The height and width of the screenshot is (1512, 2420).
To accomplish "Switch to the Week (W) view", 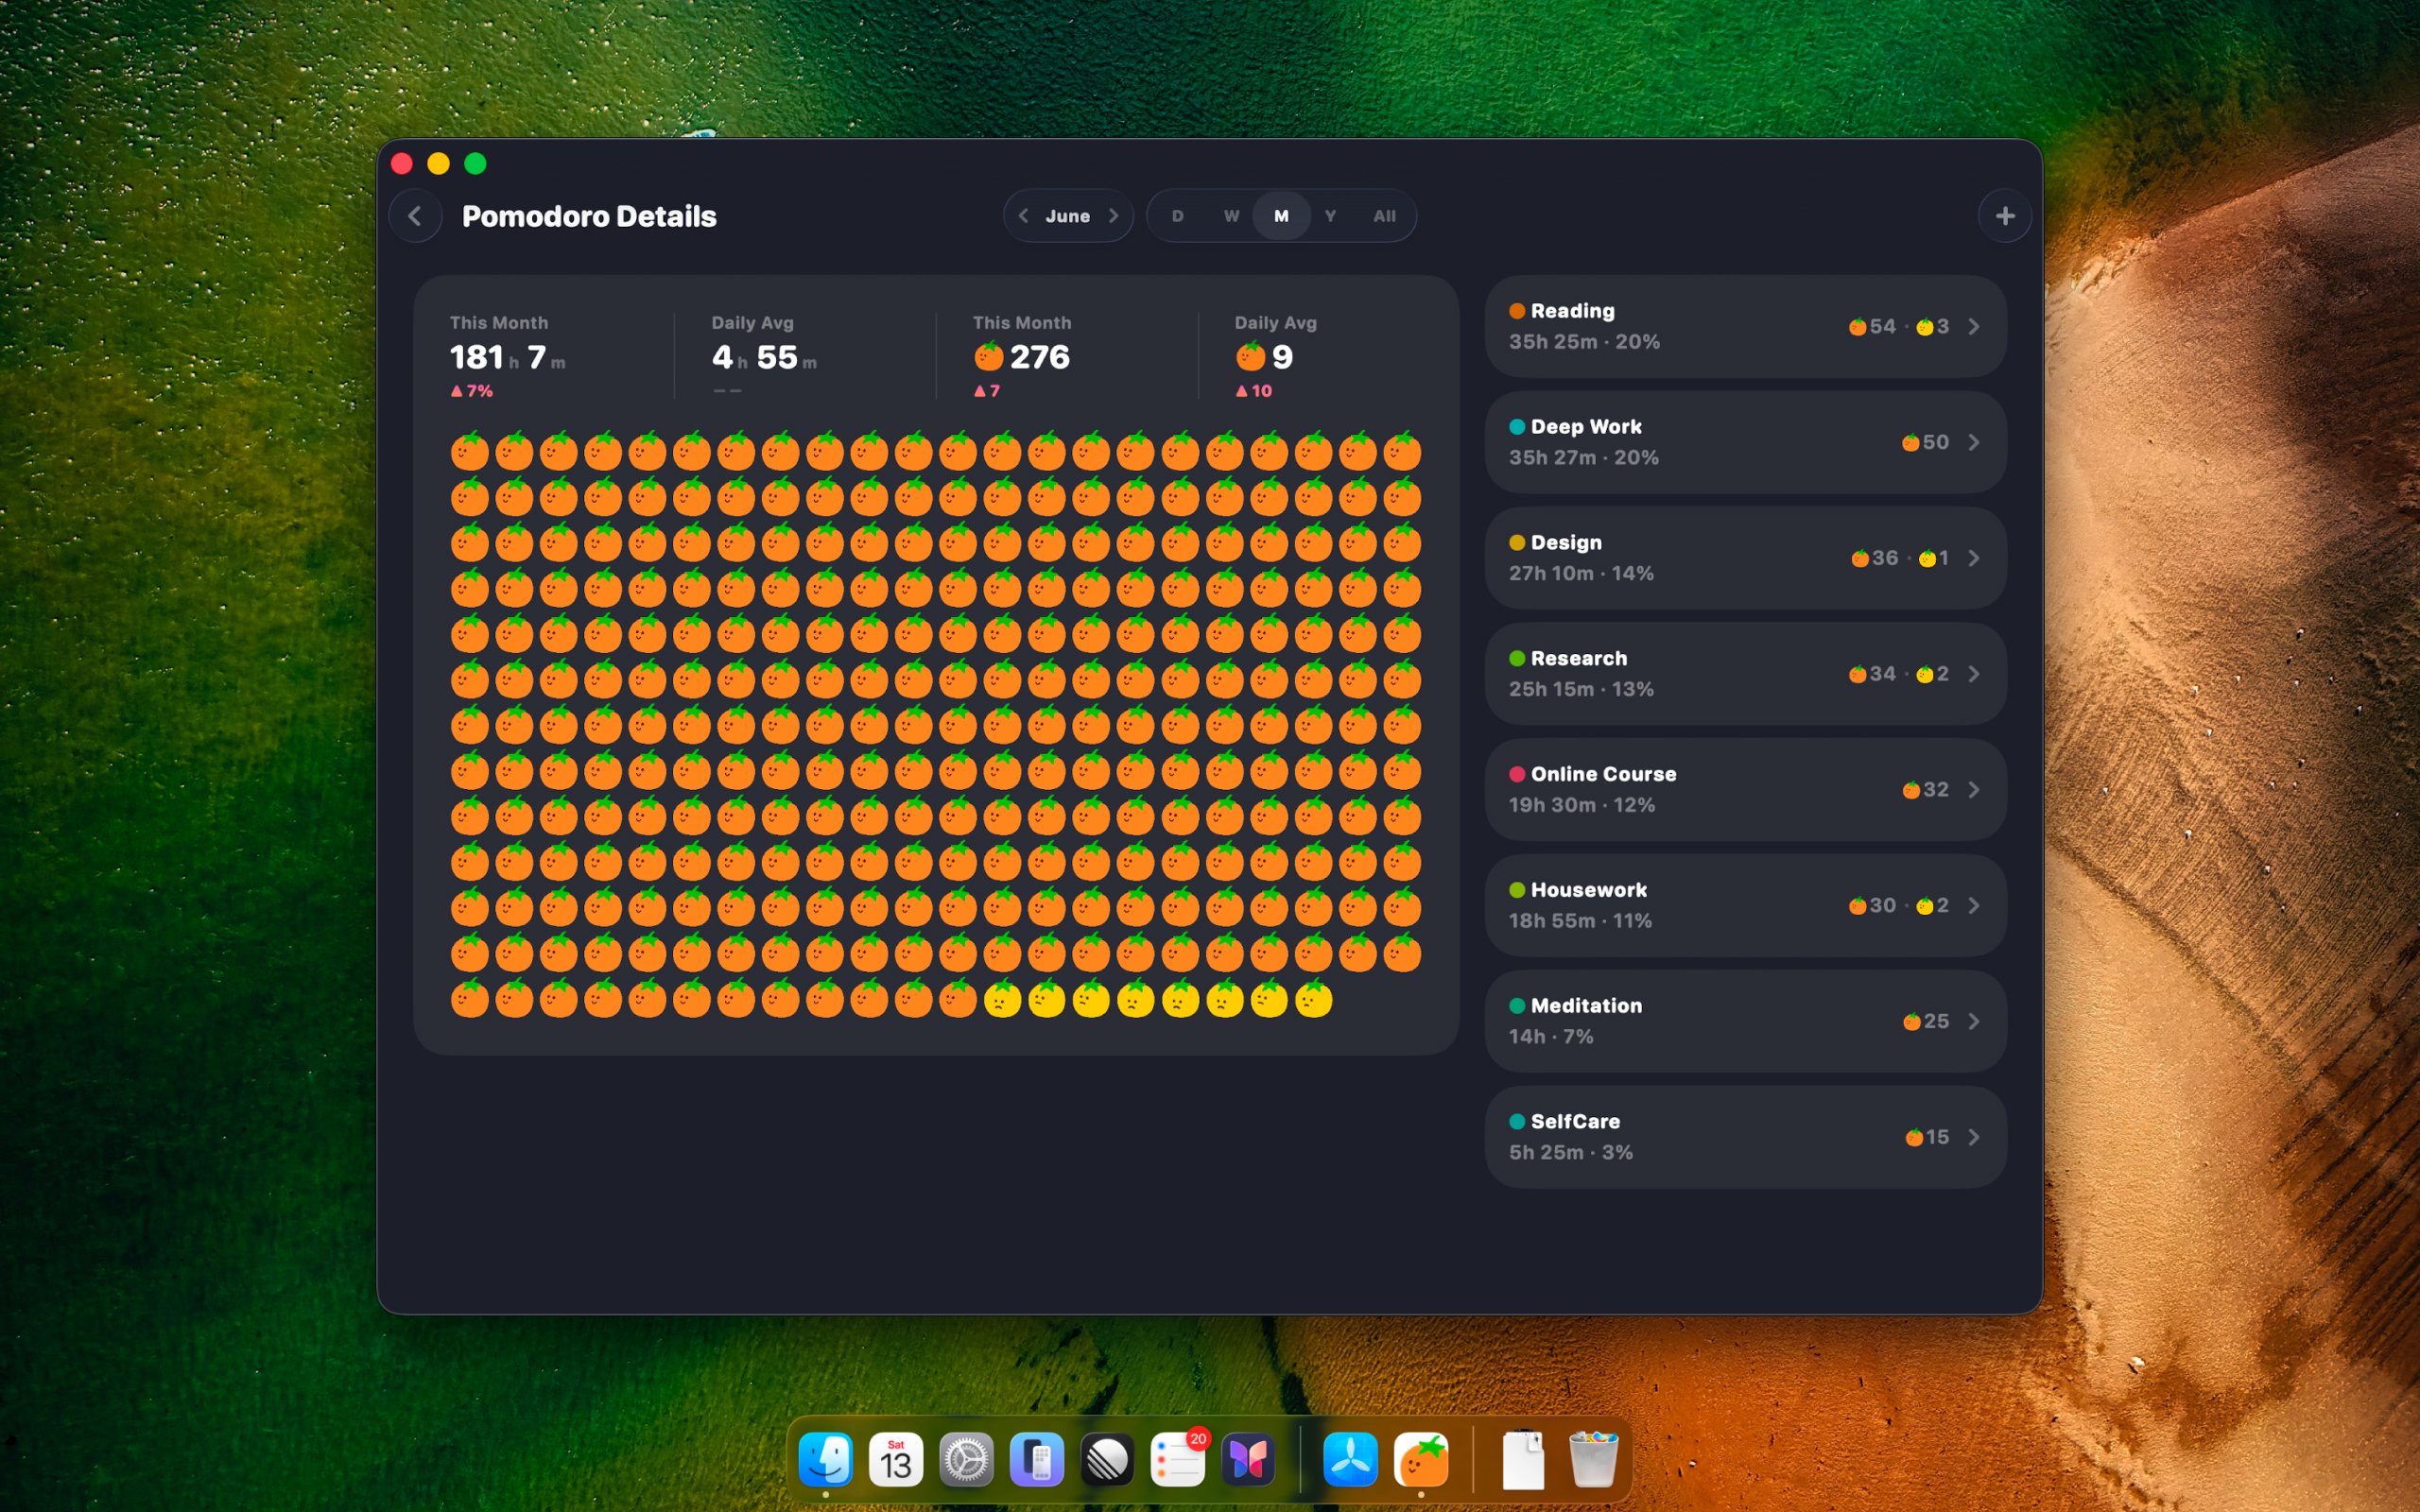I will click(x=1231, y=216).
